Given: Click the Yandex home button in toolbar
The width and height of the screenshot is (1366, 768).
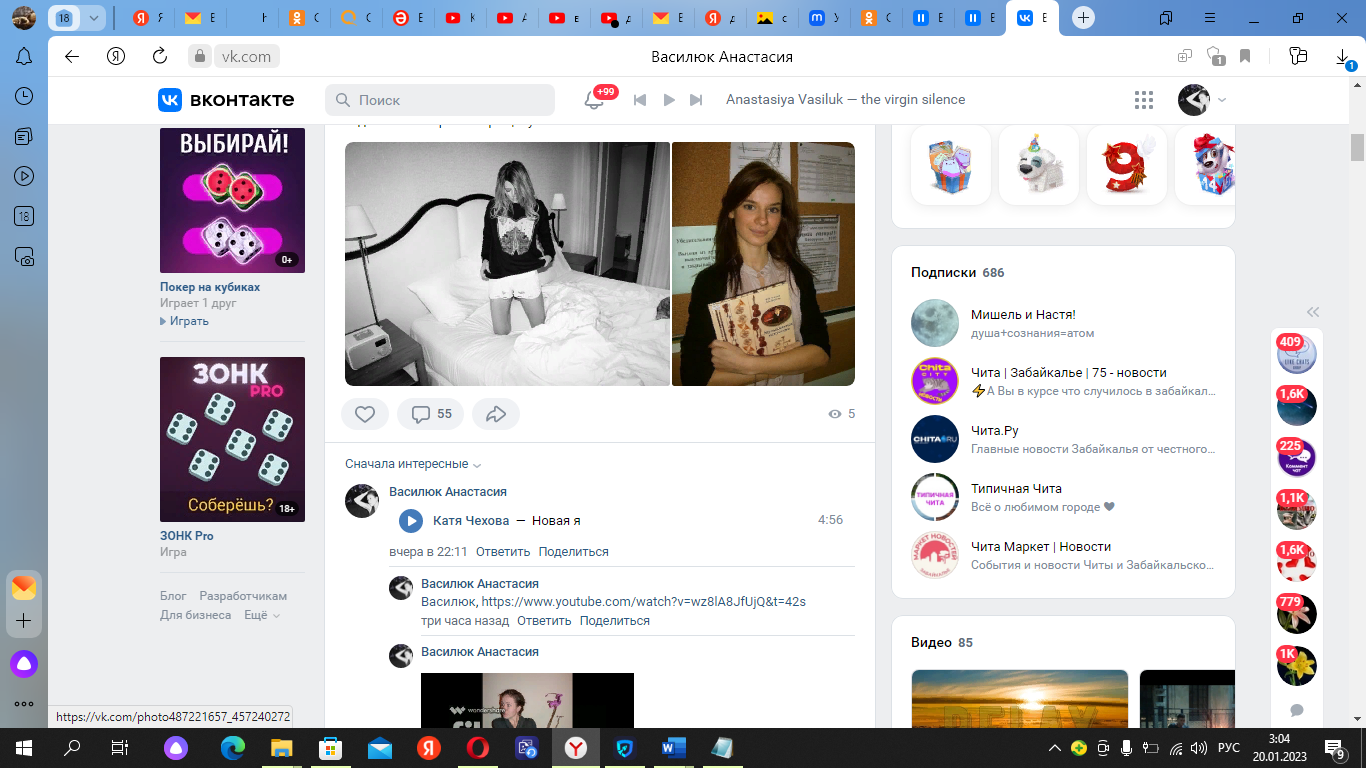Looking at the screenshot, I should tap(116, 57).
